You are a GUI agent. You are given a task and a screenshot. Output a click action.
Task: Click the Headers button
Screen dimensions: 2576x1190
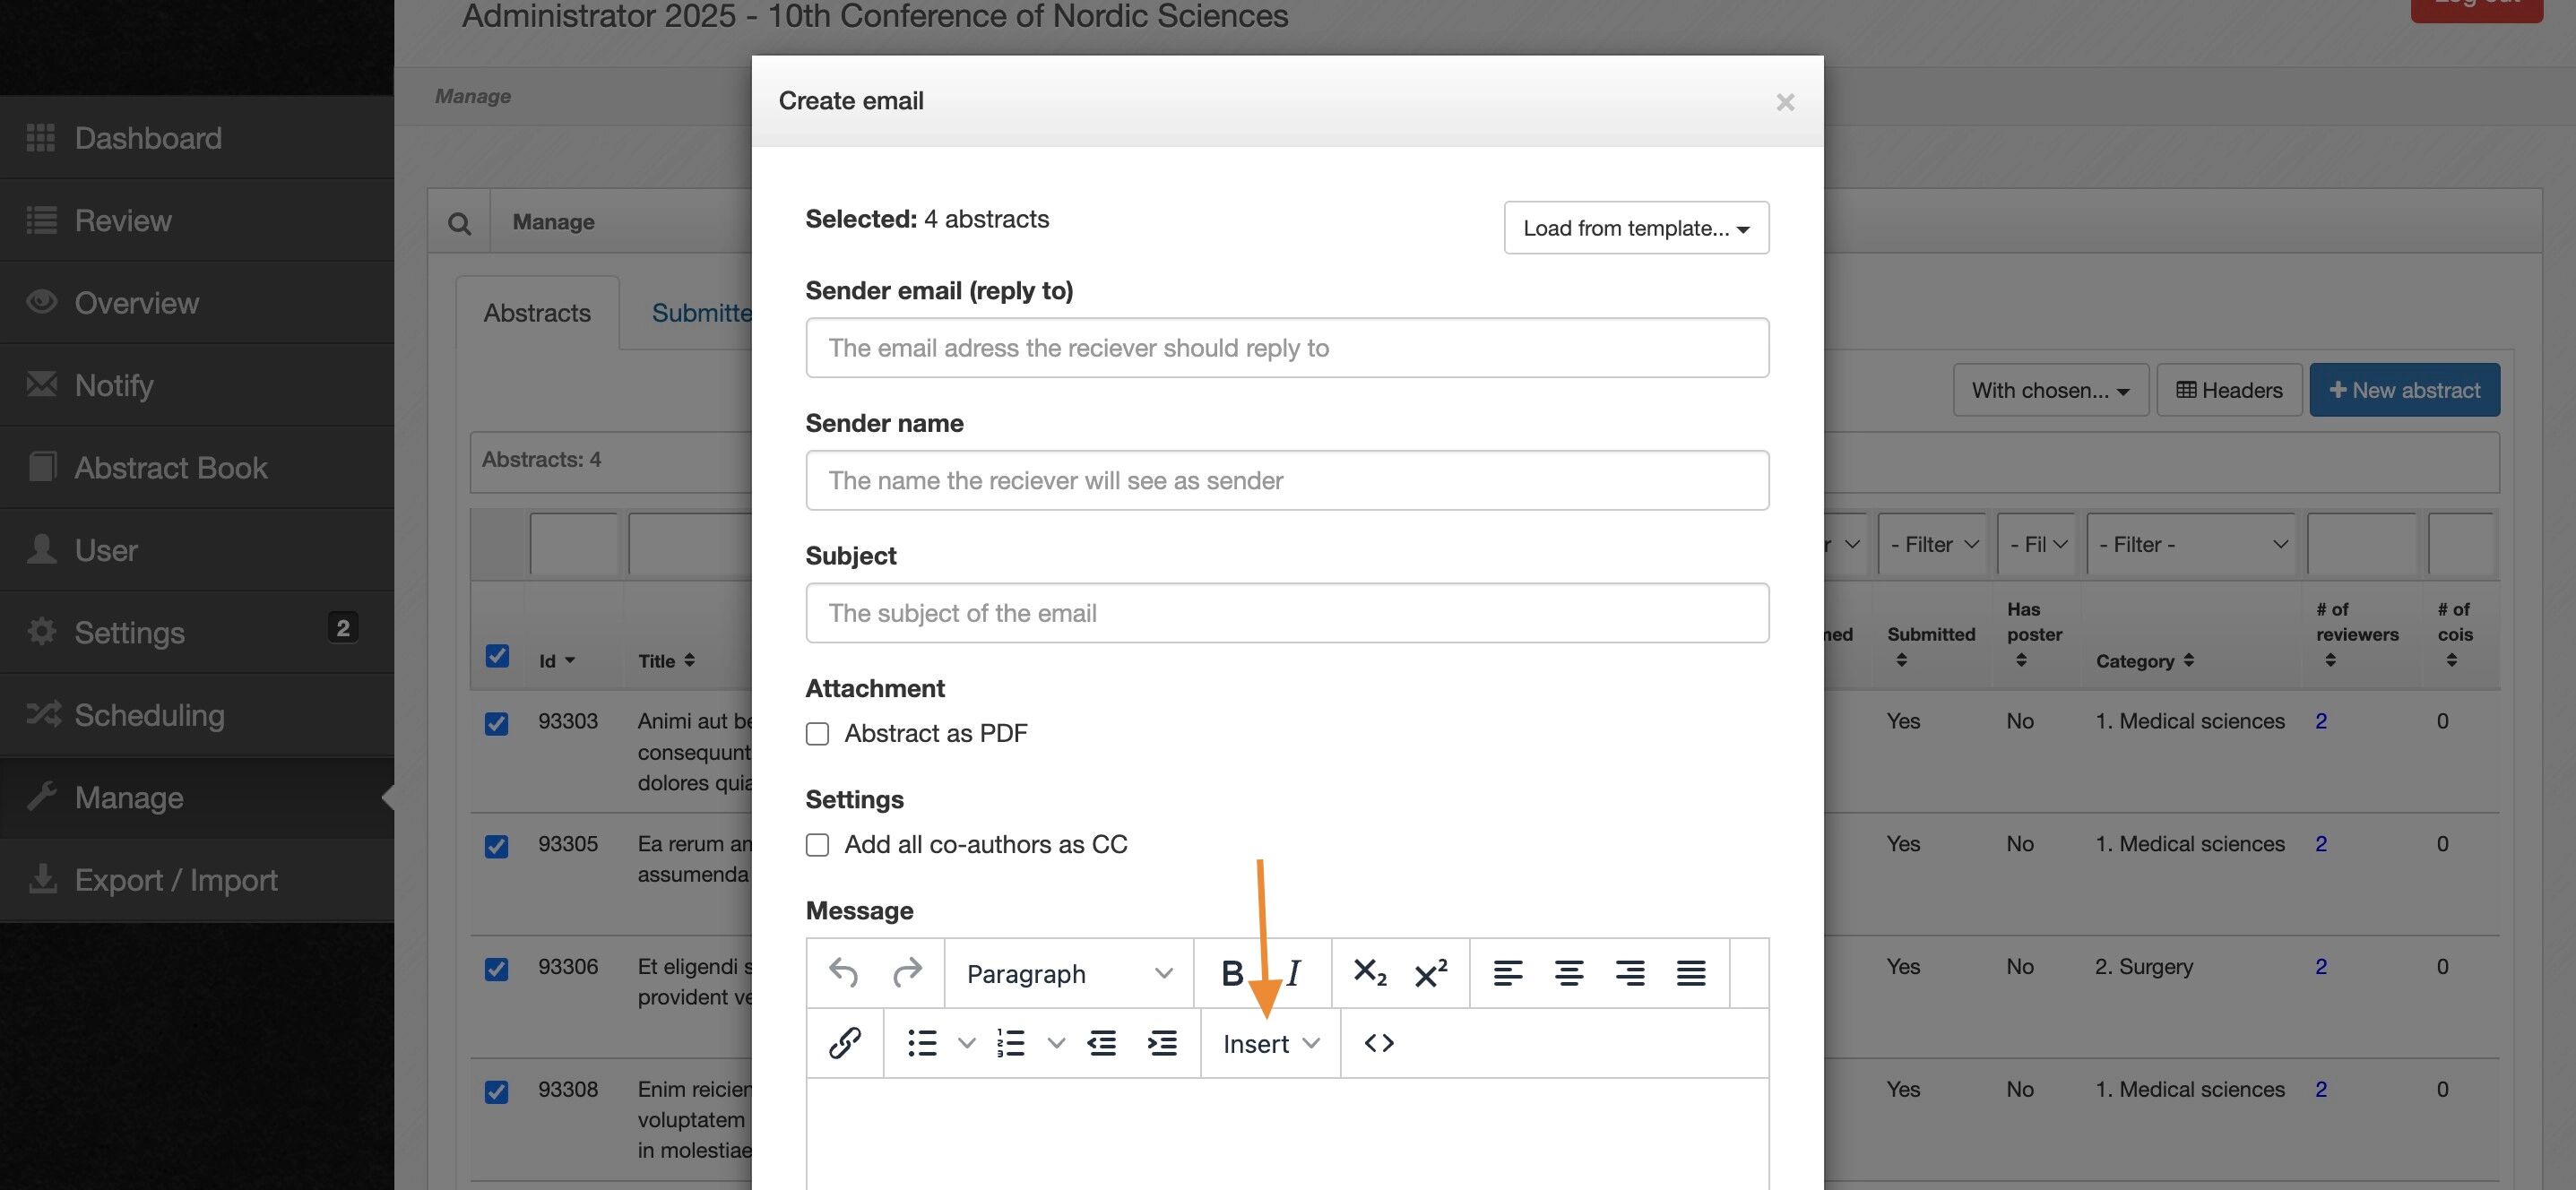click(x=2229, y=390)
